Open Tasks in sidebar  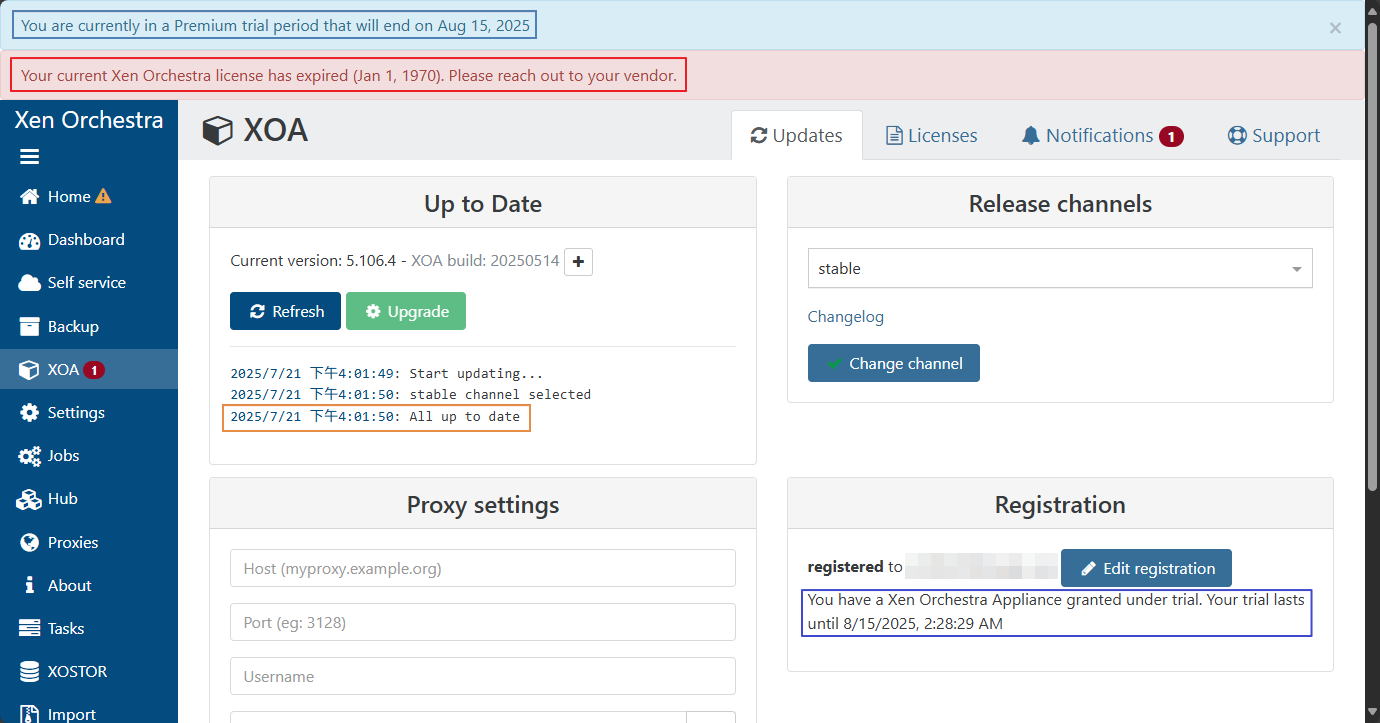pyautogui.click(x=89, y=629)
